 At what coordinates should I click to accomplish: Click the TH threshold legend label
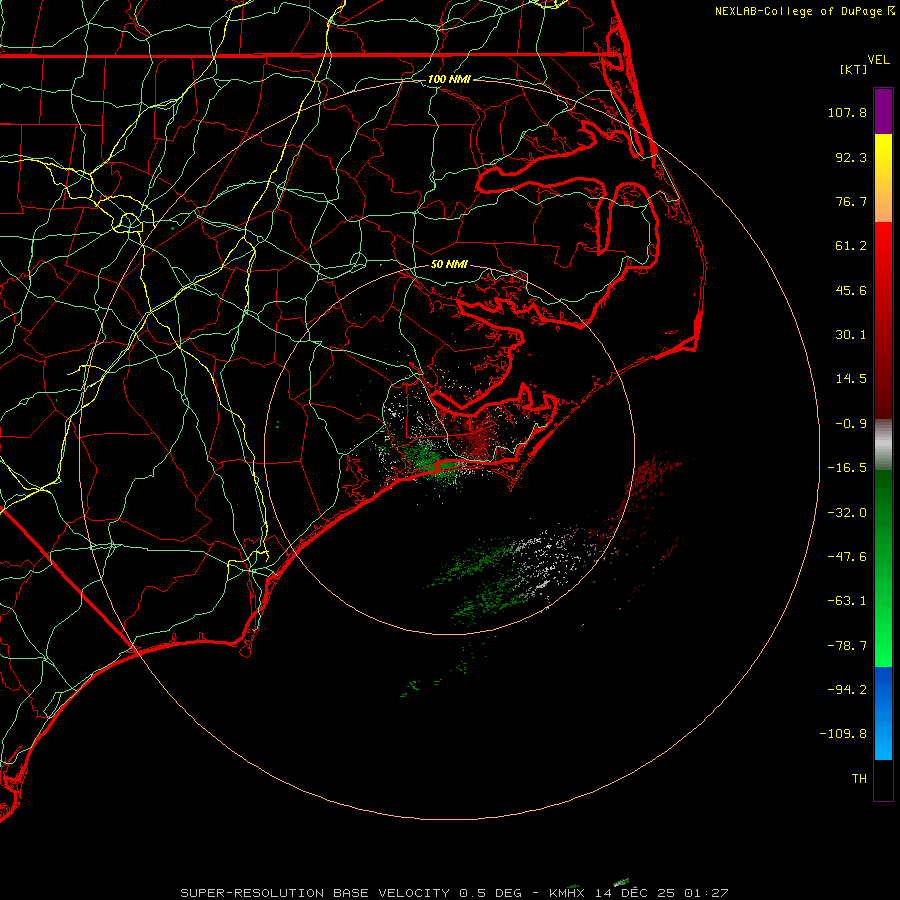point(859,779)
